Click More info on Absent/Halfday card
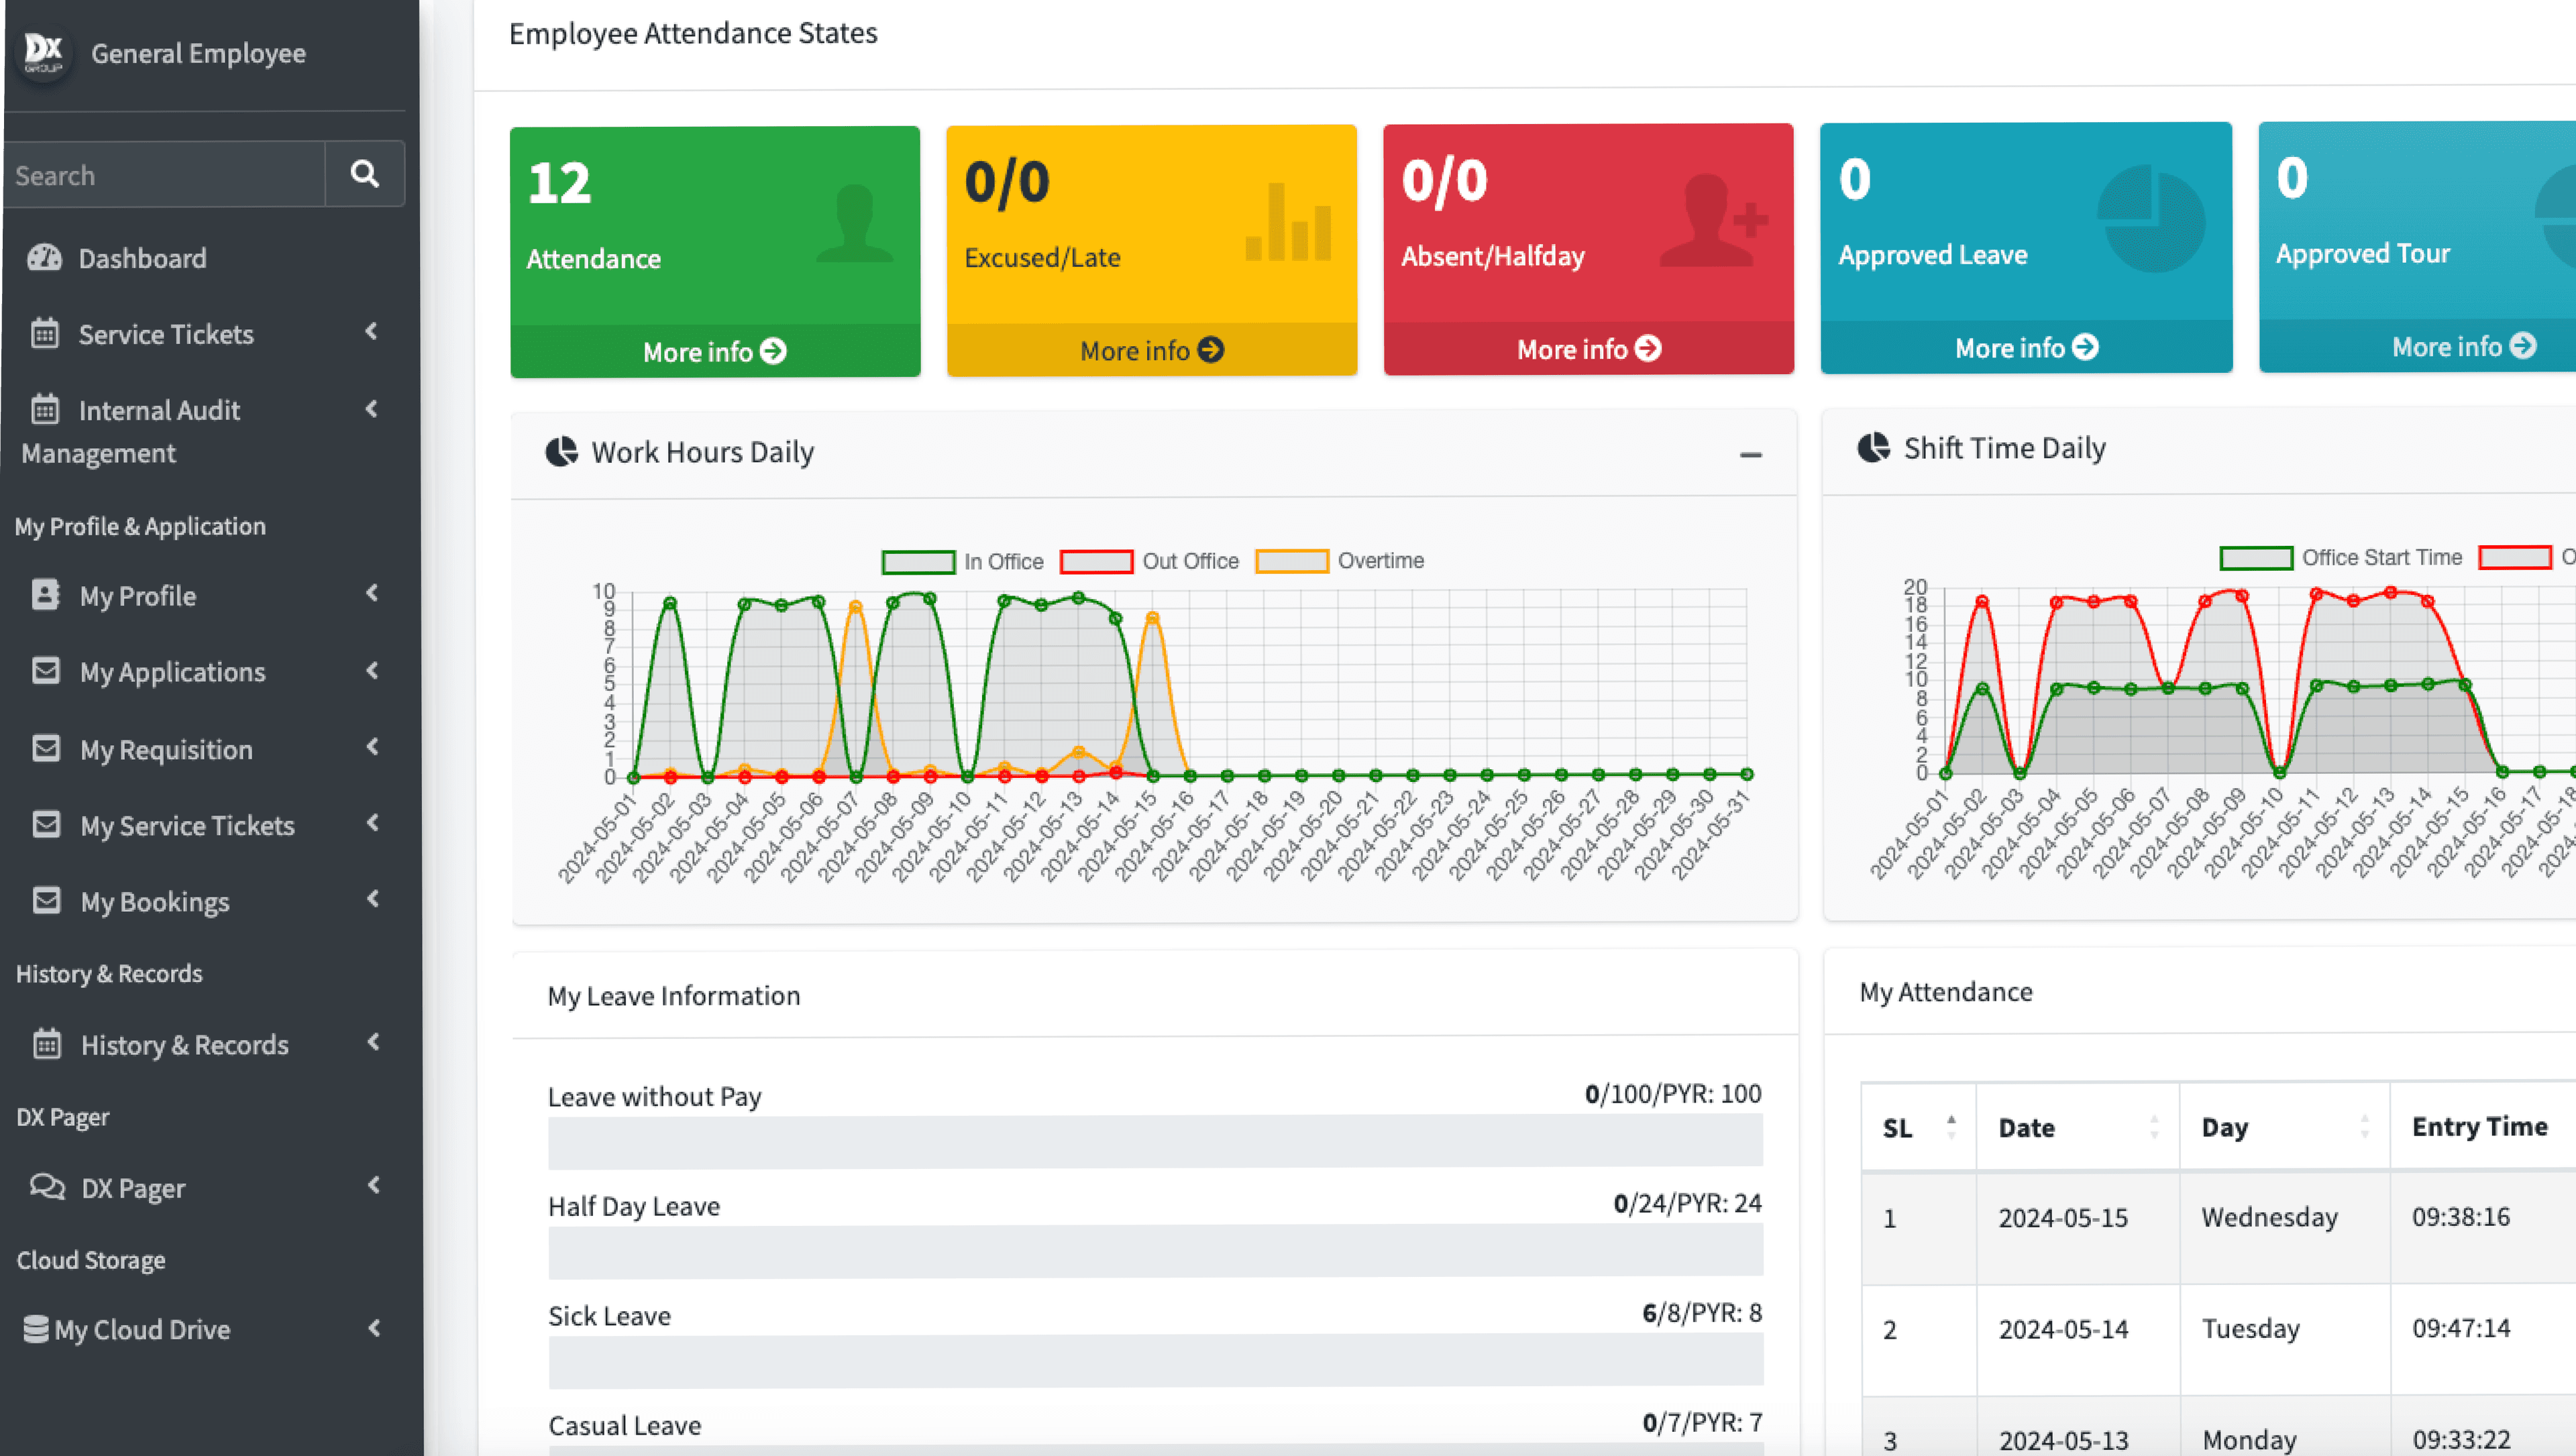 click(1588, 349)
